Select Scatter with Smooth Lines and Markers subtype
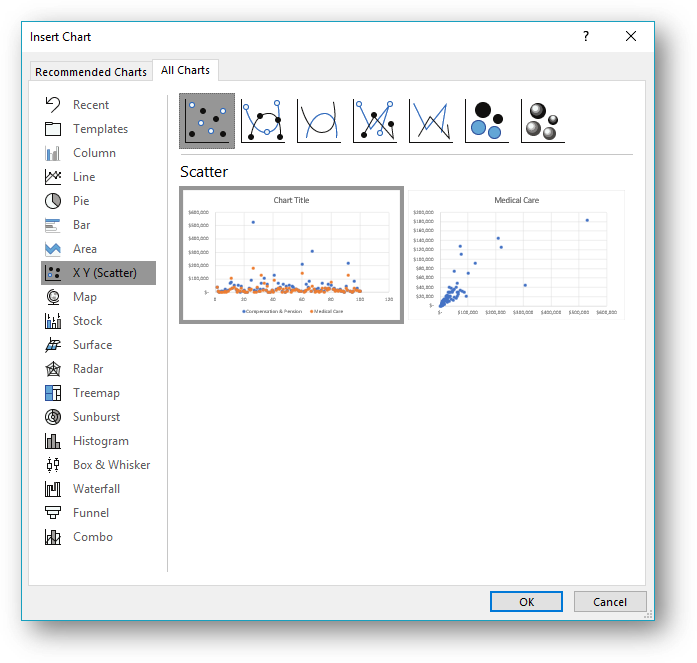697x663 pixels. pyautogui.click(x=263, y=121)
